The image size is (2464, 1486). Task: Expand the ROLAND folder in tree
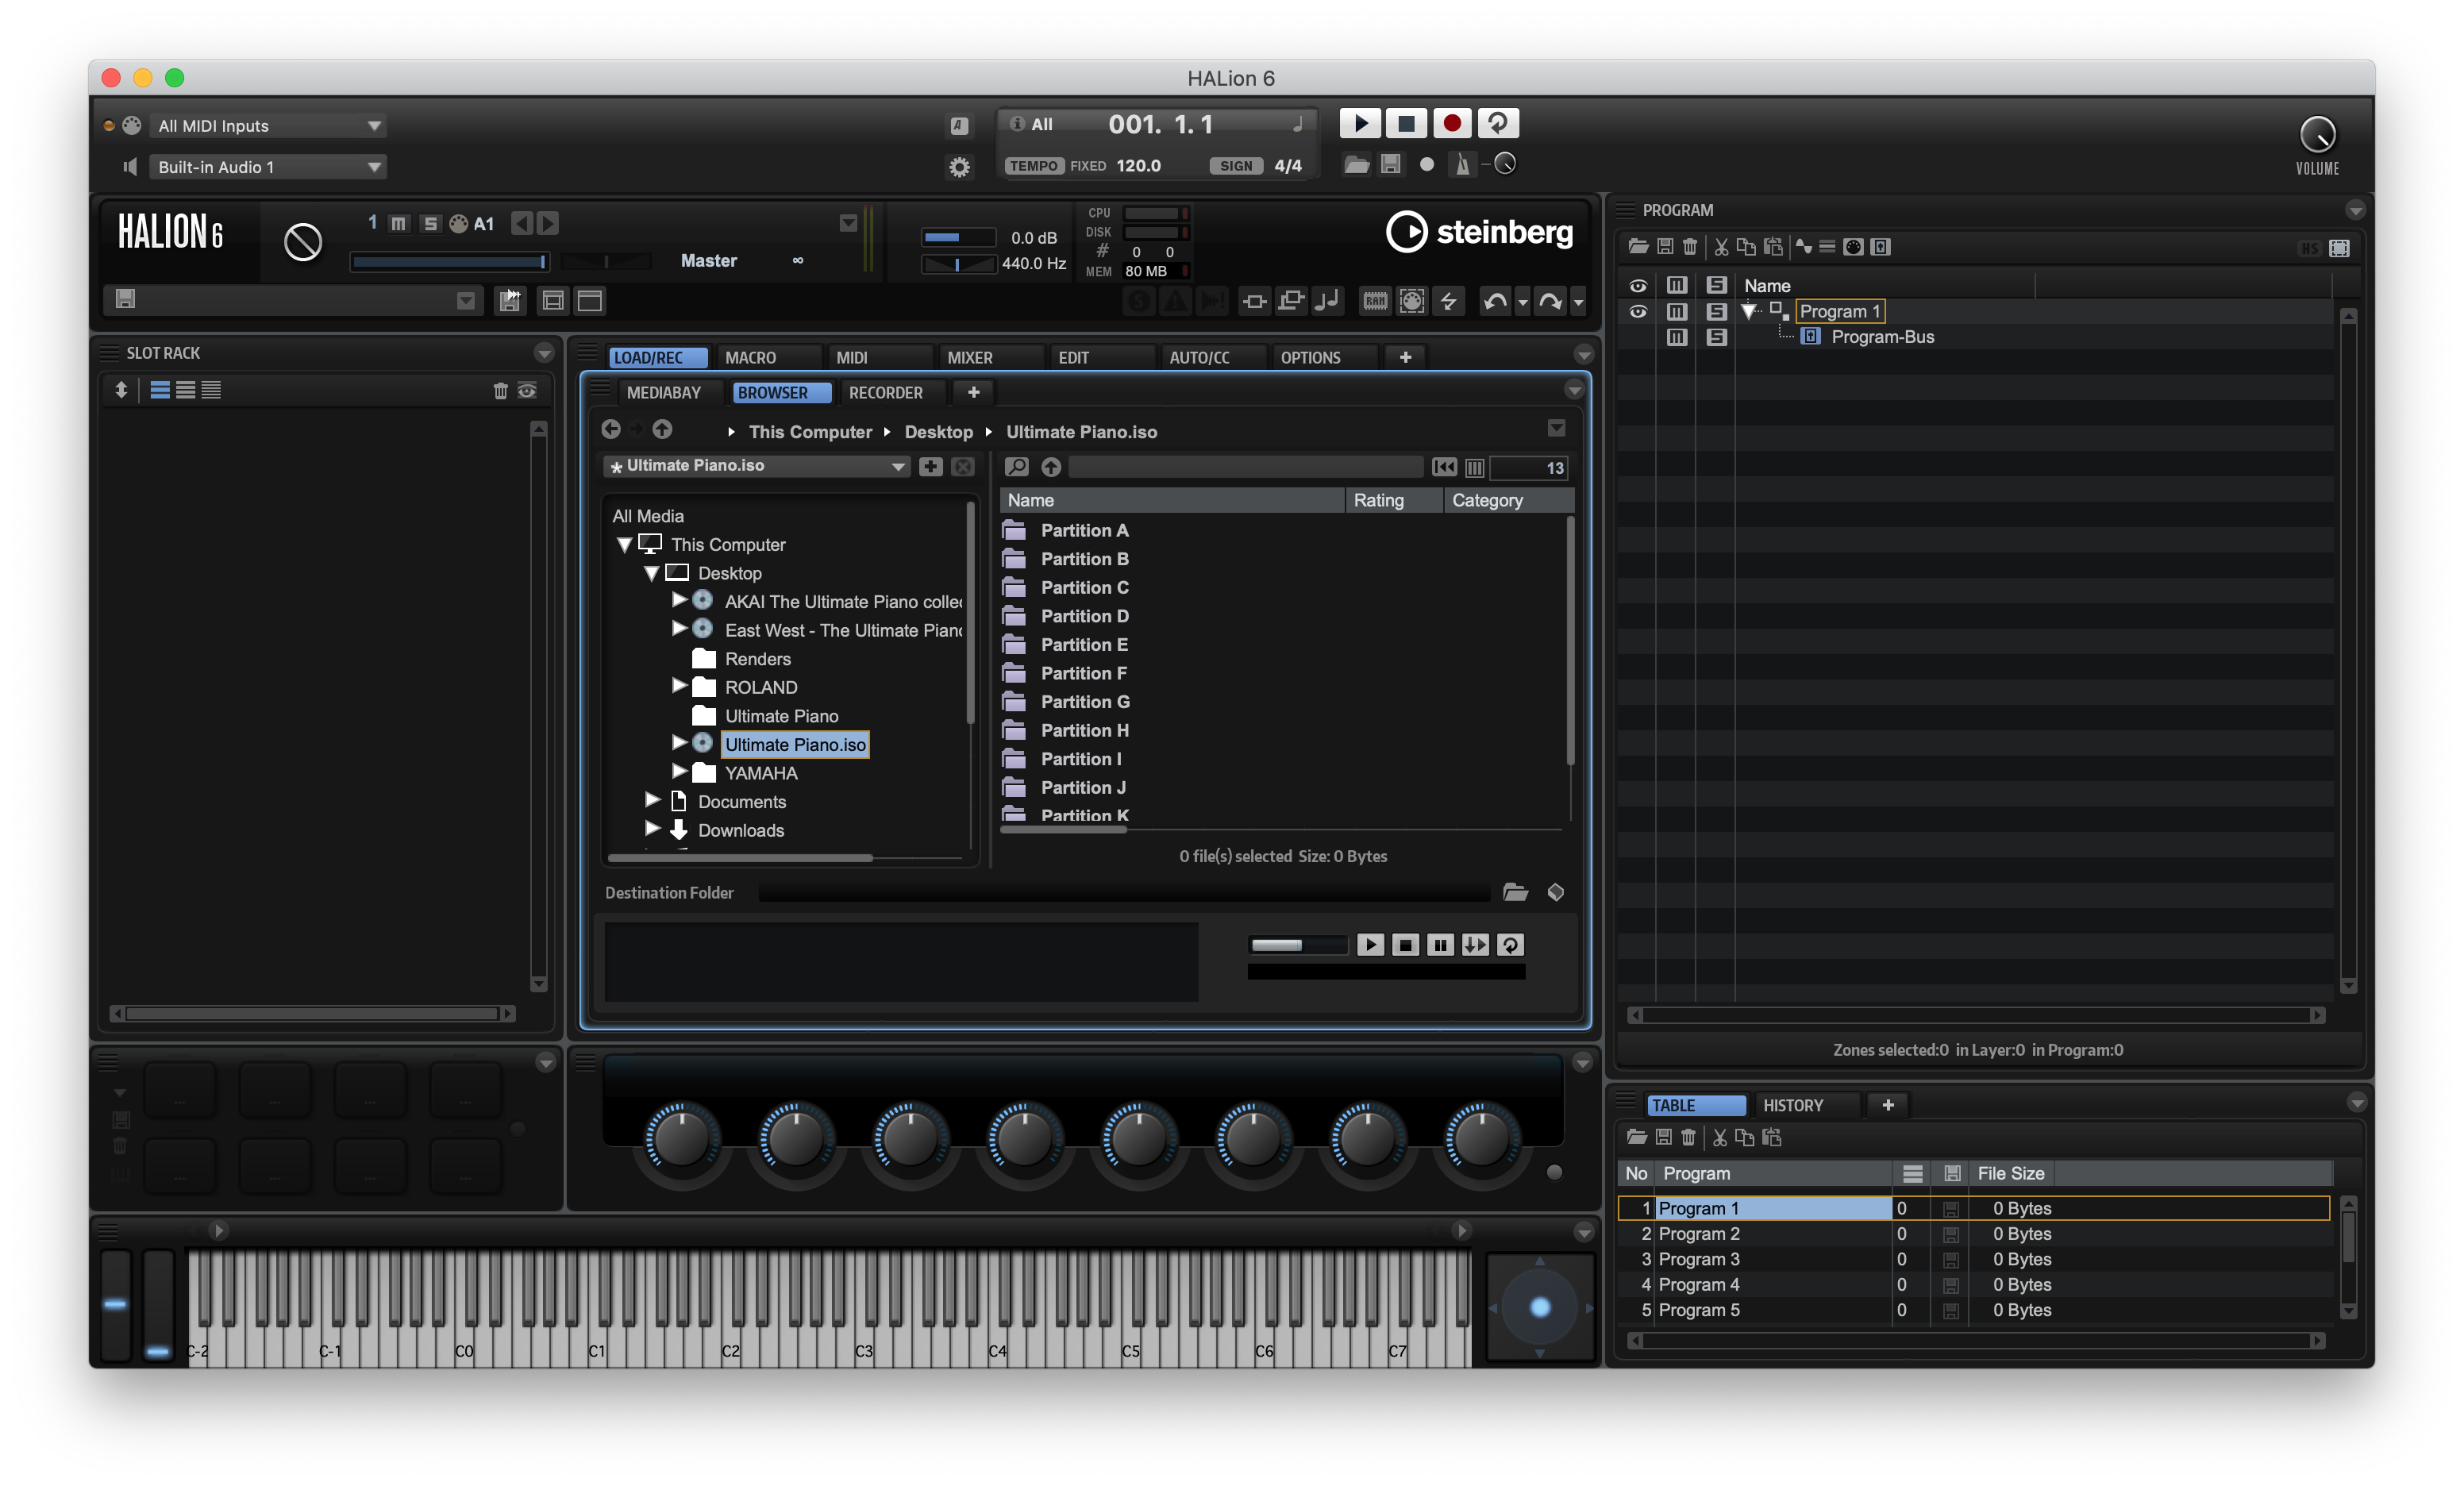(679, 685)
